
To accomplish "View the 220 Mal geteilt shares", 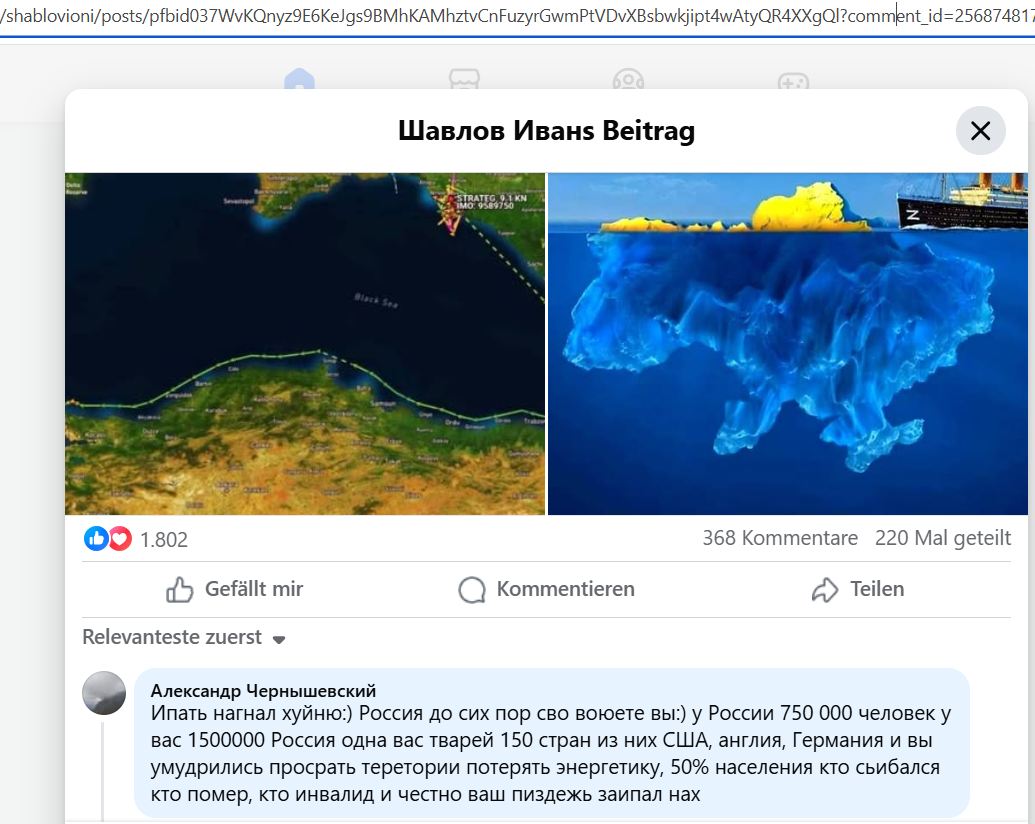I will pyautogui.click(x=942, y=538).
